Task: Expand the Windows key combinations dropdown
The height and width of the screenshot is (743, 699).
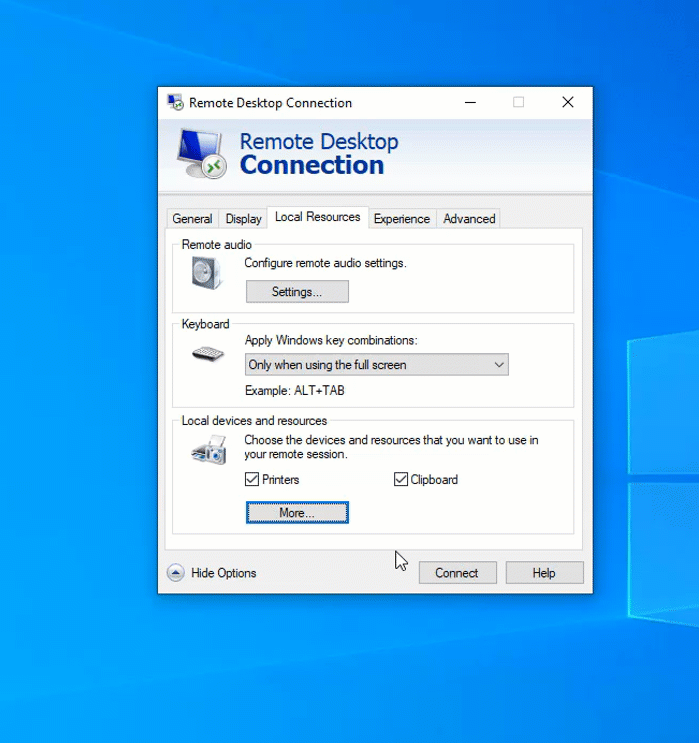Action: pos(377,364)
